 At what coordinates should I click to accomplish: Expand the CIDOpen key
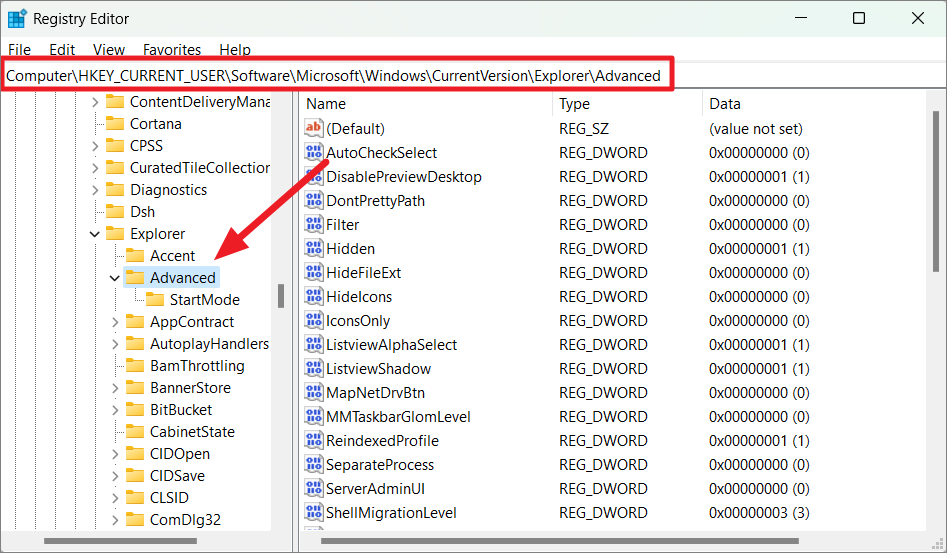115,454
